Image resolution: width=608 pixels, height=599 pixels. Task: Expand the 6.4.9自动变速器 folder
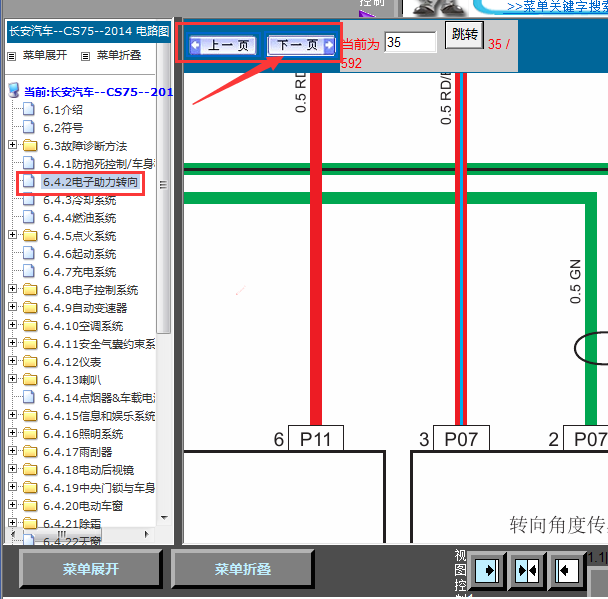12,306
